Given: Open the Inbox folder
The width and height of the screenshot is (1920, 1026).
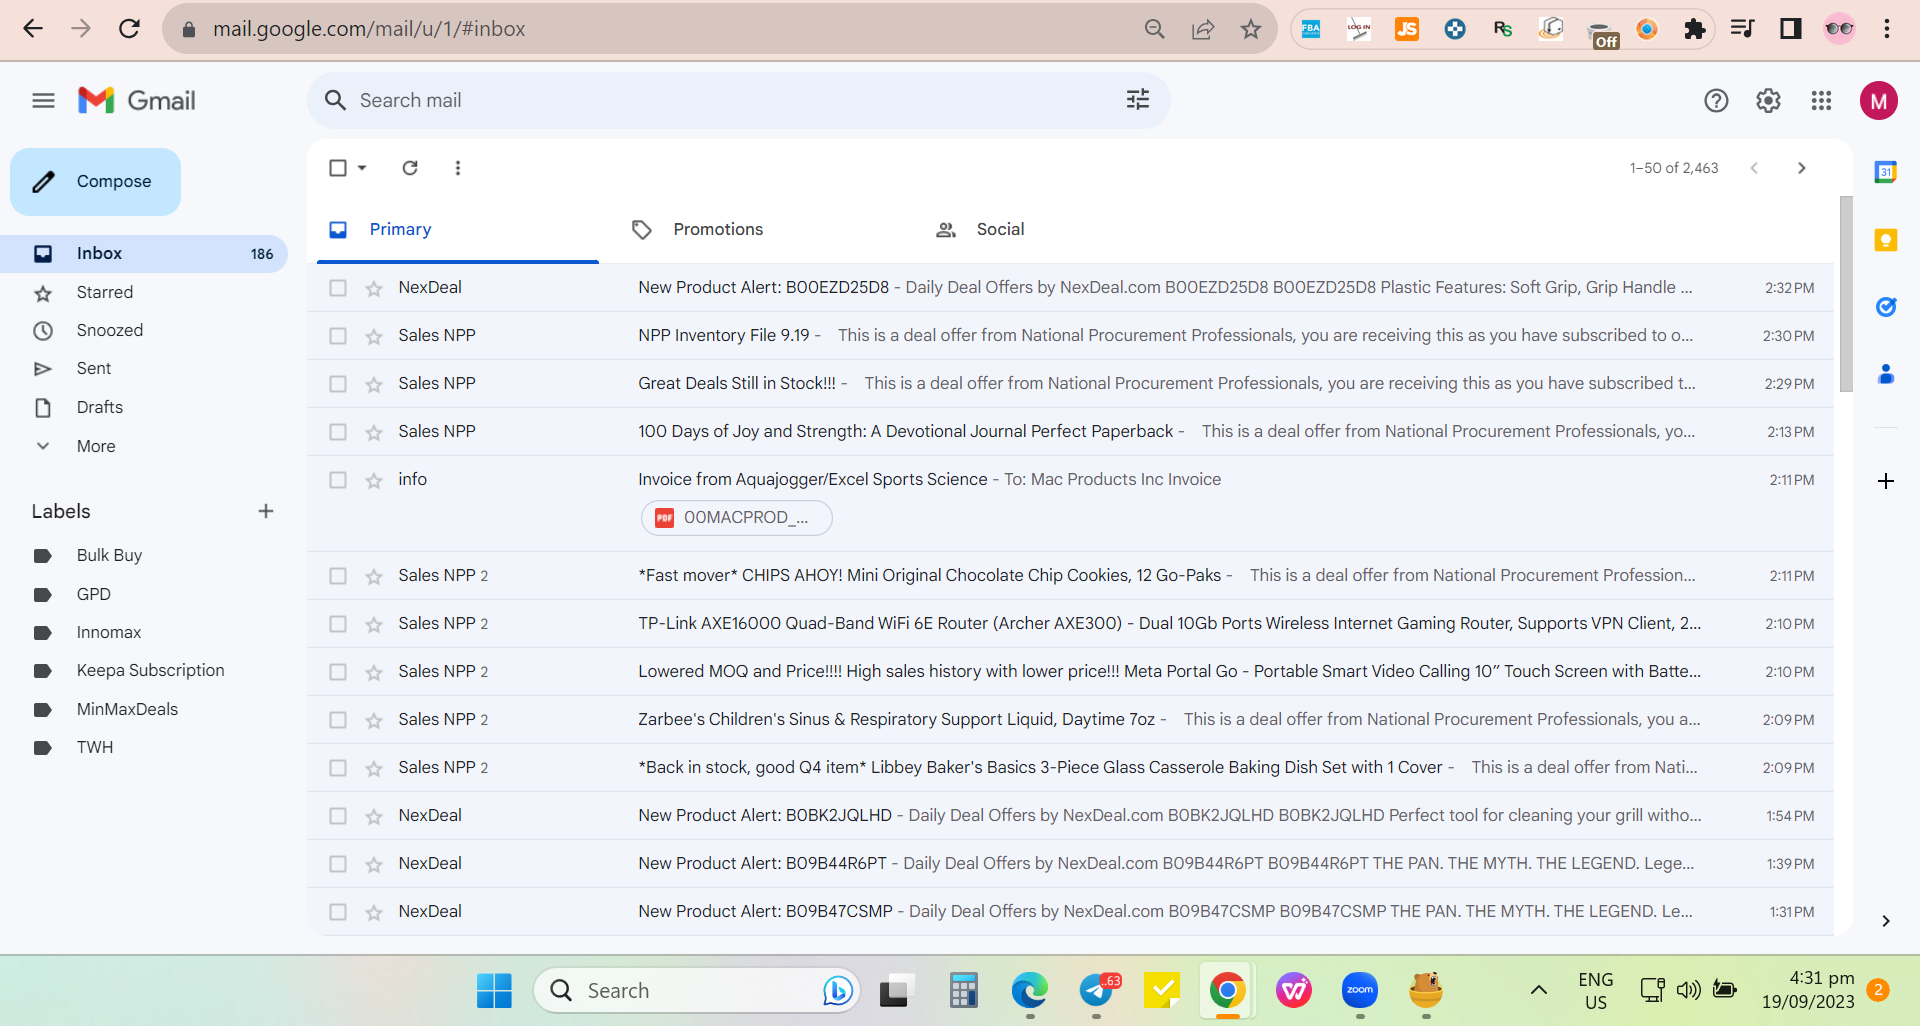Looking at the screenshot, I should tap(144, 254).
